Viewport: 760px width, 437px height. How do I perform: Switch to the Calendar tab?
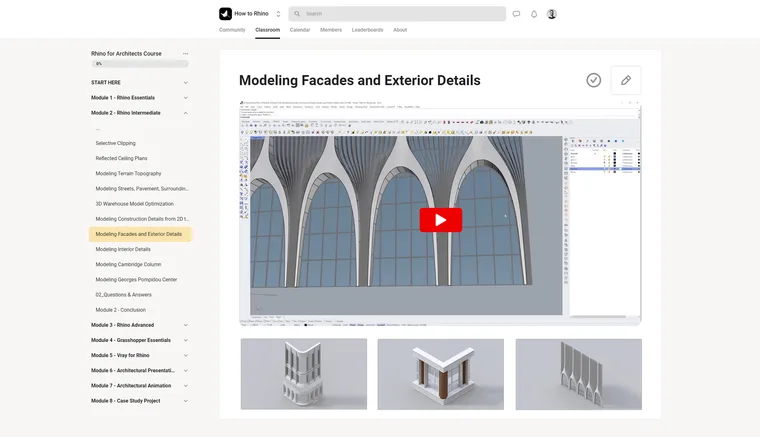(x=300, y=30)
